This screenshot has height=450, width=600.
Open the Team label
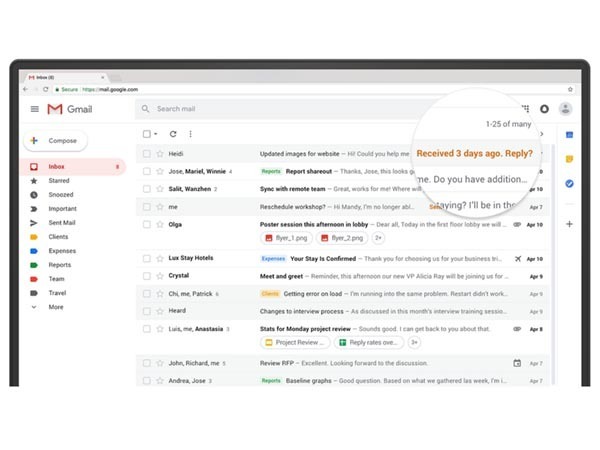tap(56, 279)
